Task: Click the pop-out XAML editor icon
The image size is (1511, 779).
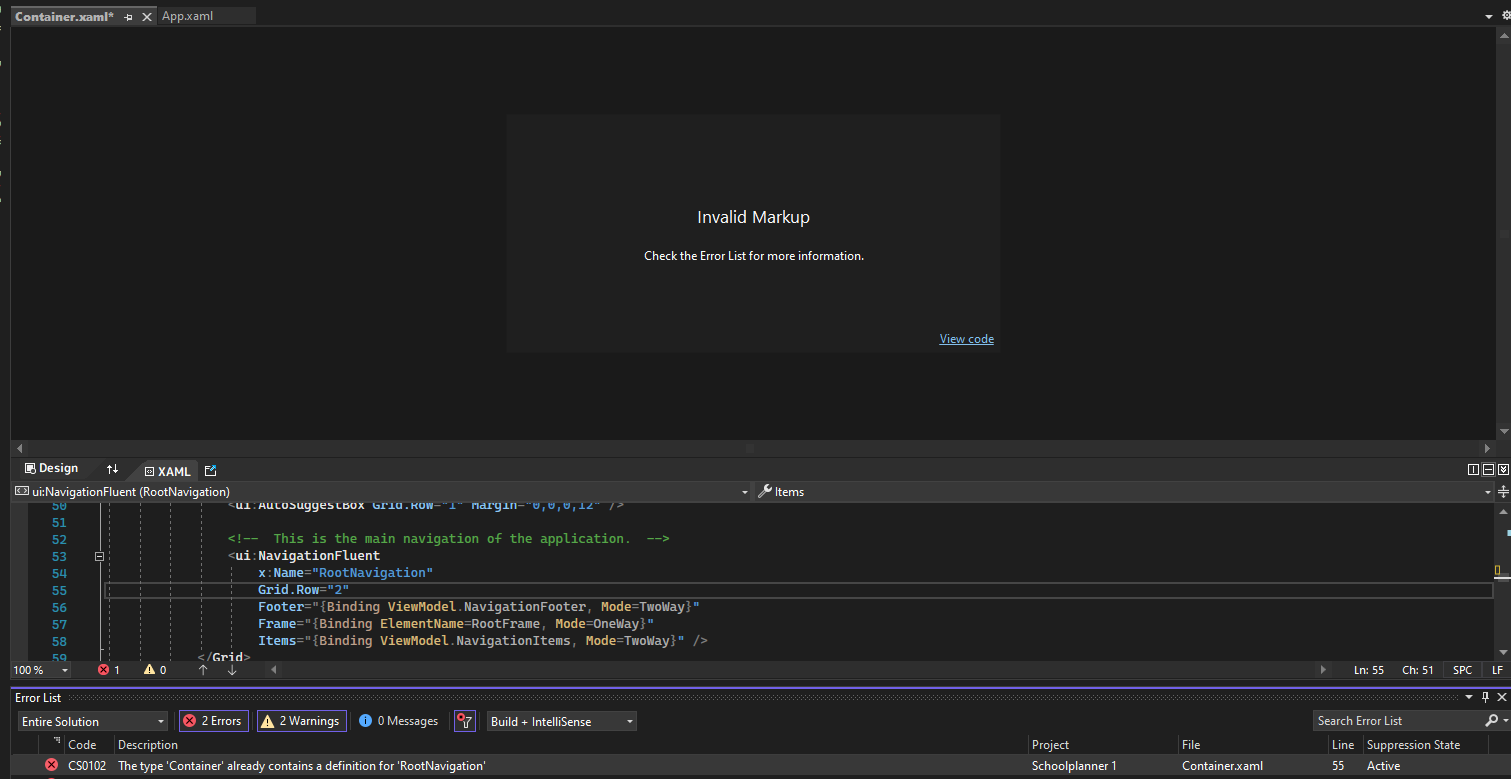Action: (210, 470)
